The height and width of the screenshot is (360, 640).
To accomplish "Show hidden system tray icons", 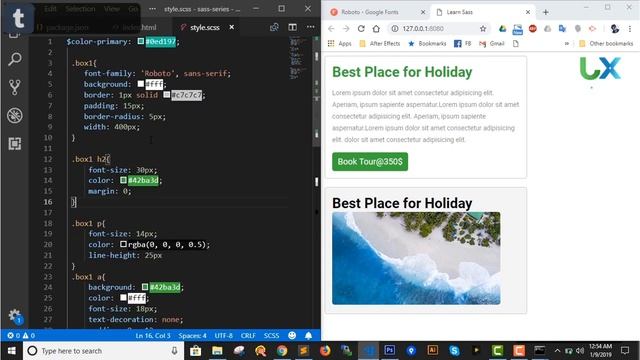I will click(x=557, y=351).
